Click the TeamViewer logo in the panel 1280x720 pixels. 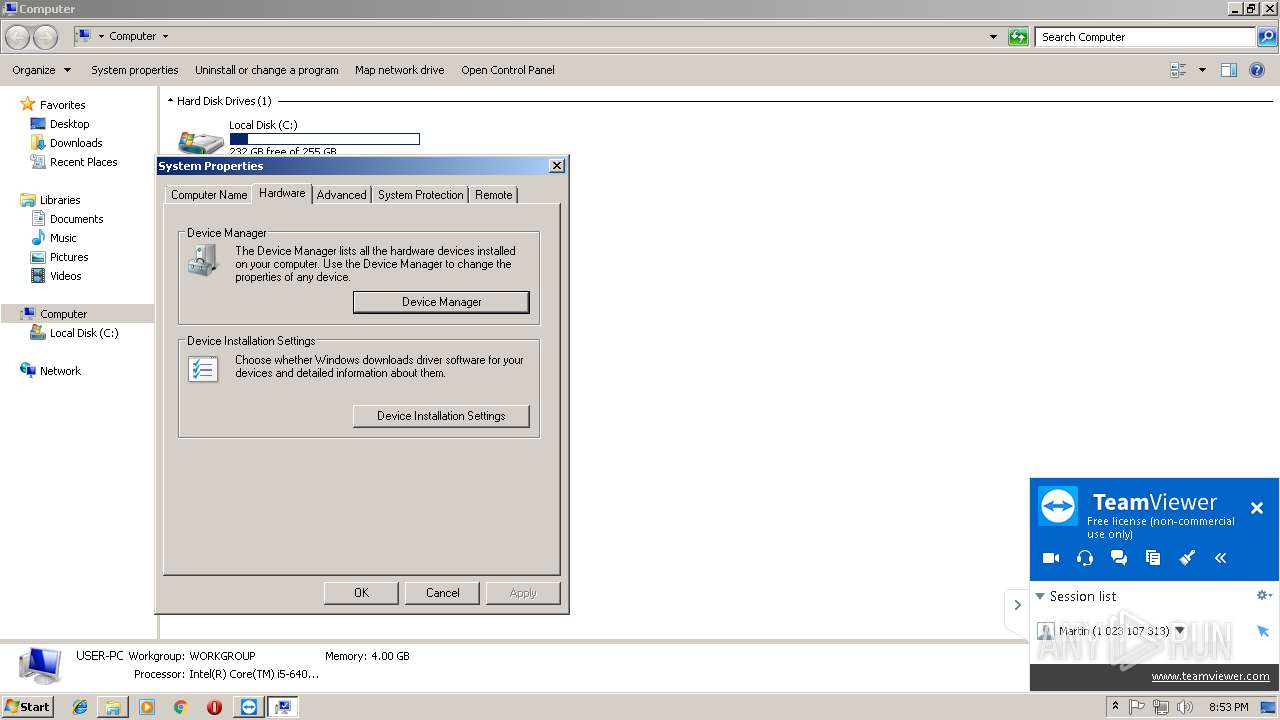point(1058,506)
